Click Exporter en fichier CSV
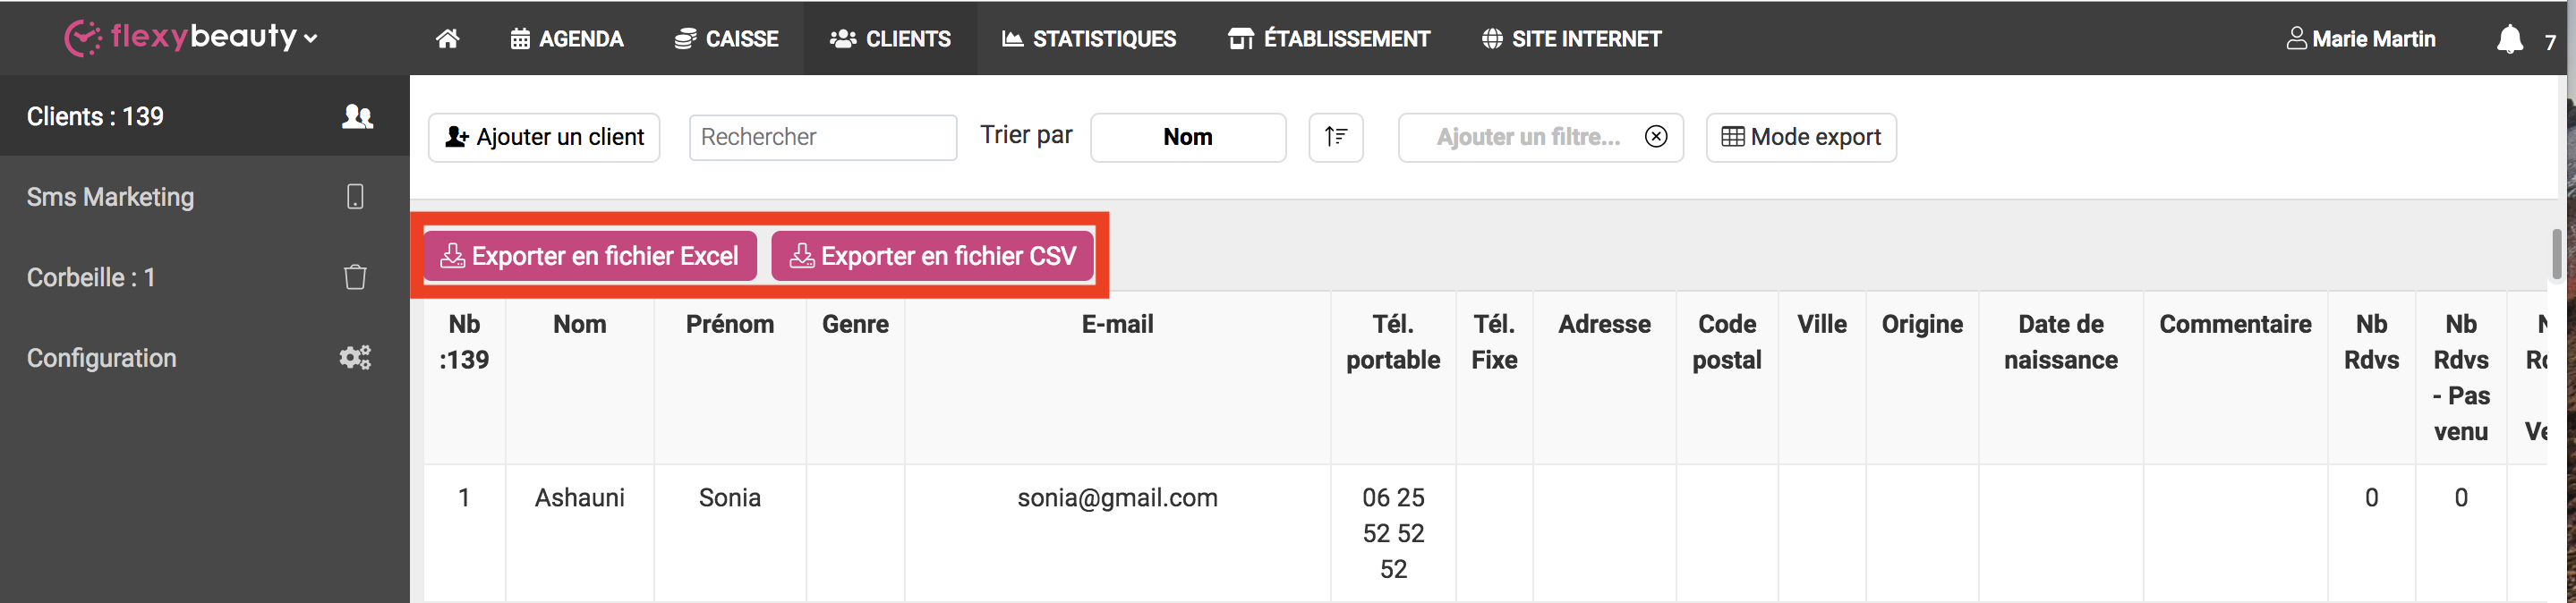Viewport: 2576px width, 603px height. coord(933,256)
